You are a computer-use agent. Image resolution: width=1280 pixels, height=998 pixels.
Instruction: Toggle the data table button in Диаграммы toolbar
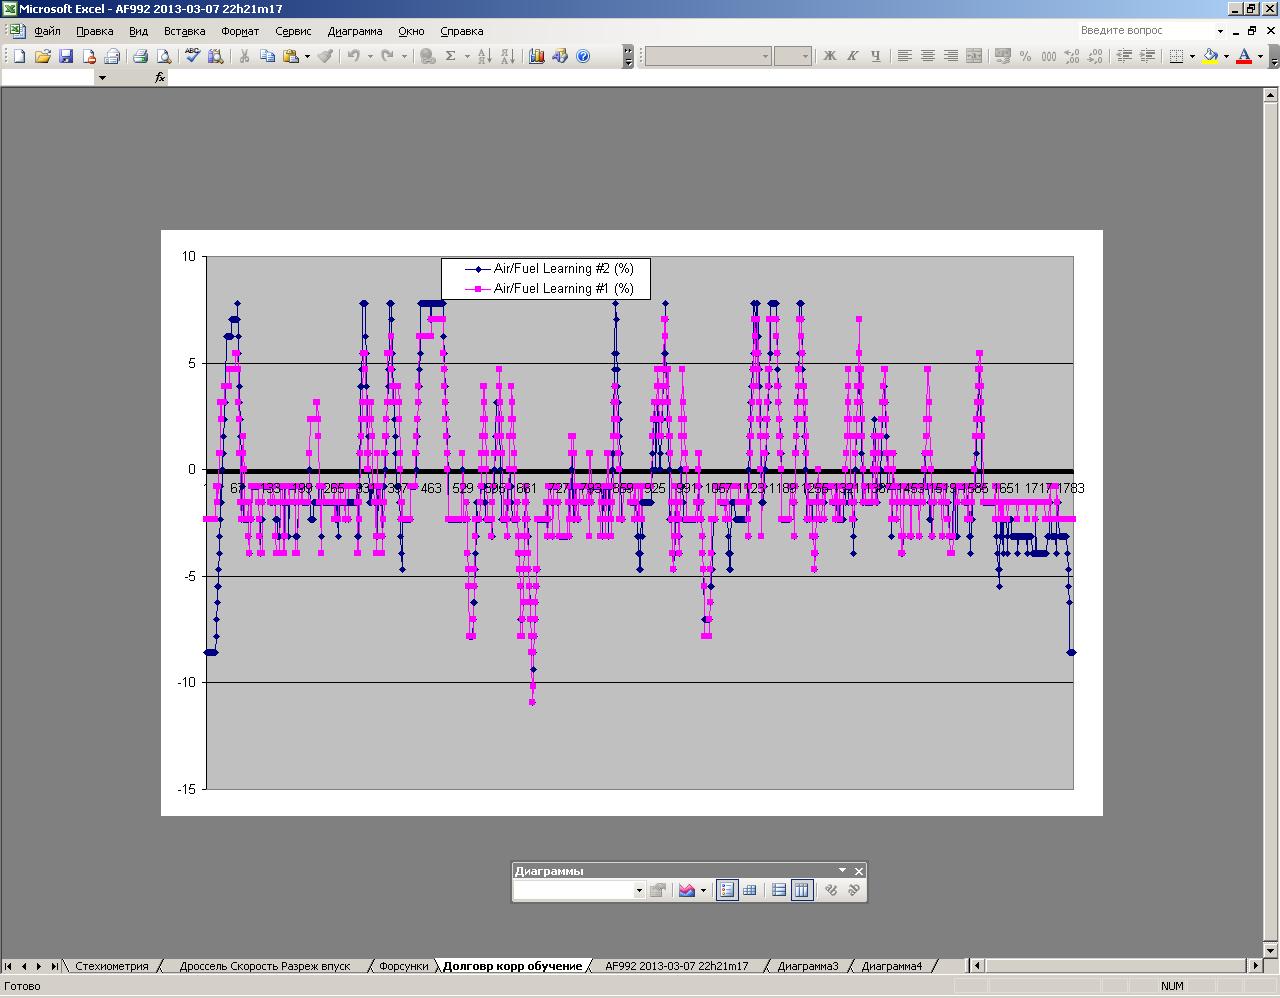click(750, 890)
